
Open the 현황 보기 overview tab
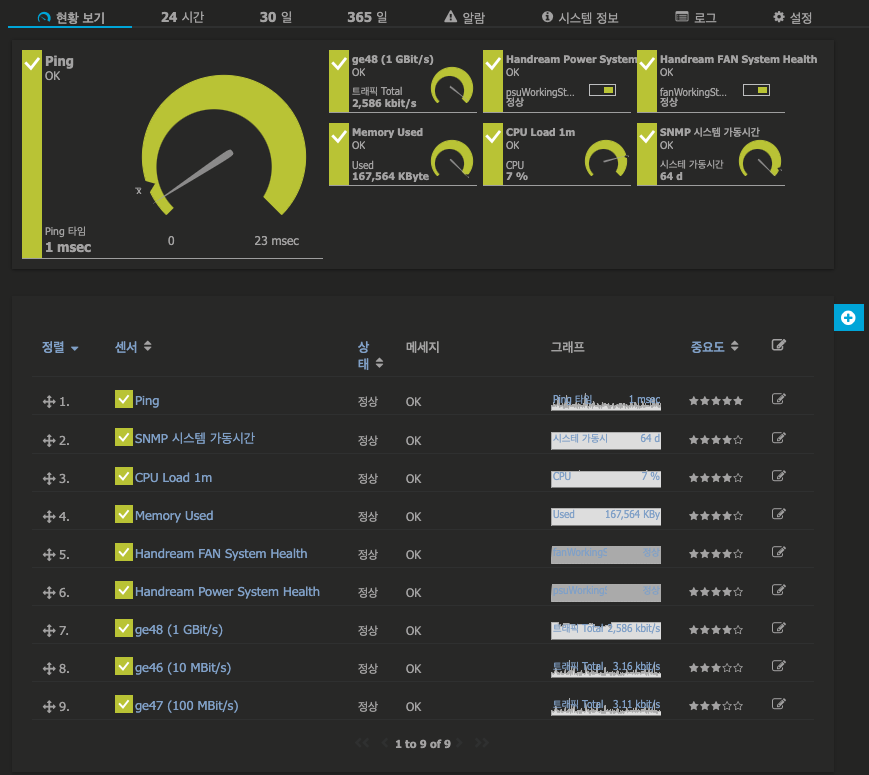tap(70, 17)
